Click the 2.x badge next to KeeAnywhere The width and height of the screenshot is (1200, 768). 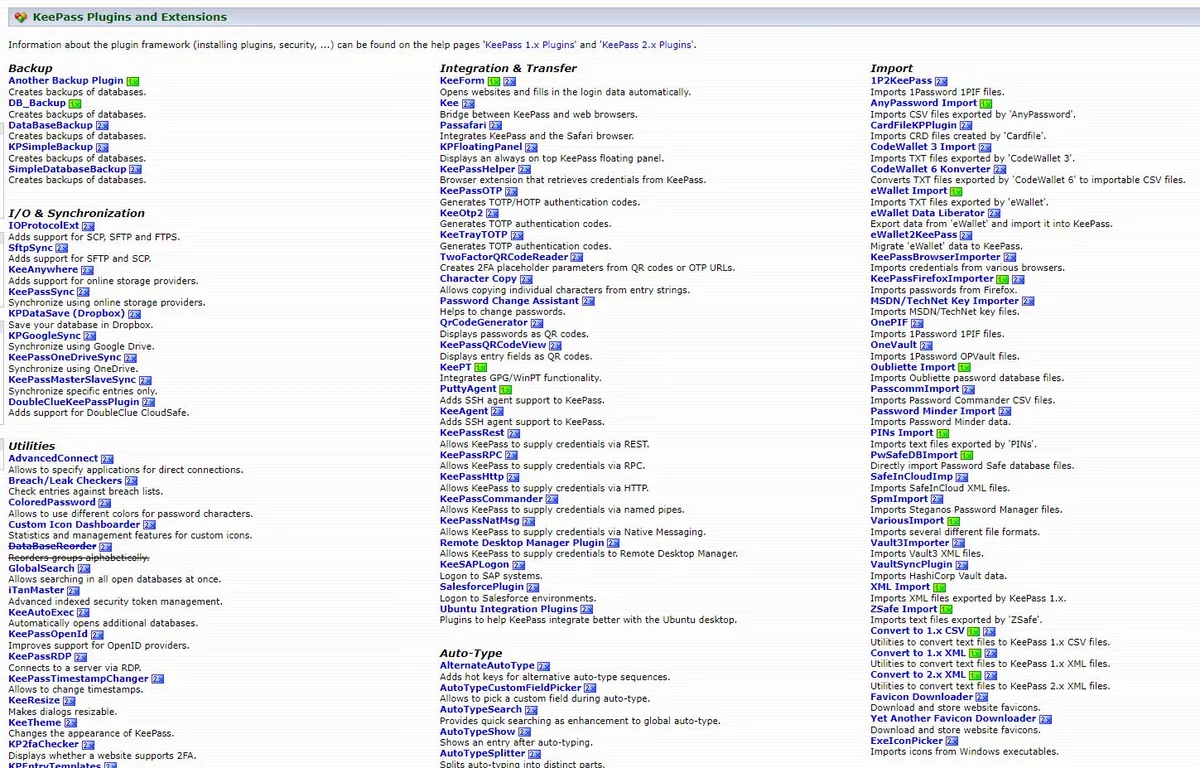click(87, 270)
